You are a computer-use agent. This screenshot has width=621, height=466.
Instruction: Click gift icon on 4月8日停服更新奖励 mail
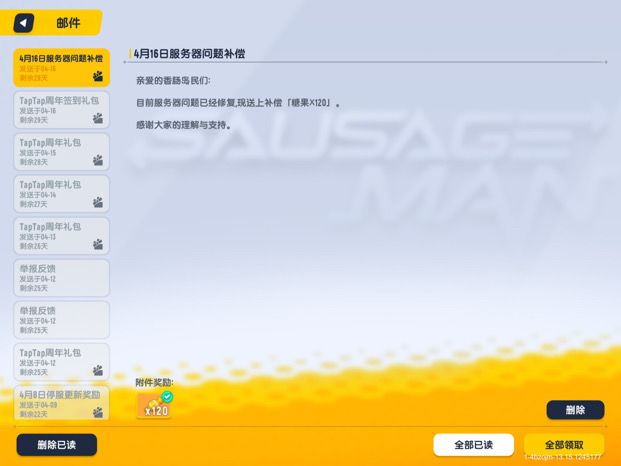click(98, 413)
